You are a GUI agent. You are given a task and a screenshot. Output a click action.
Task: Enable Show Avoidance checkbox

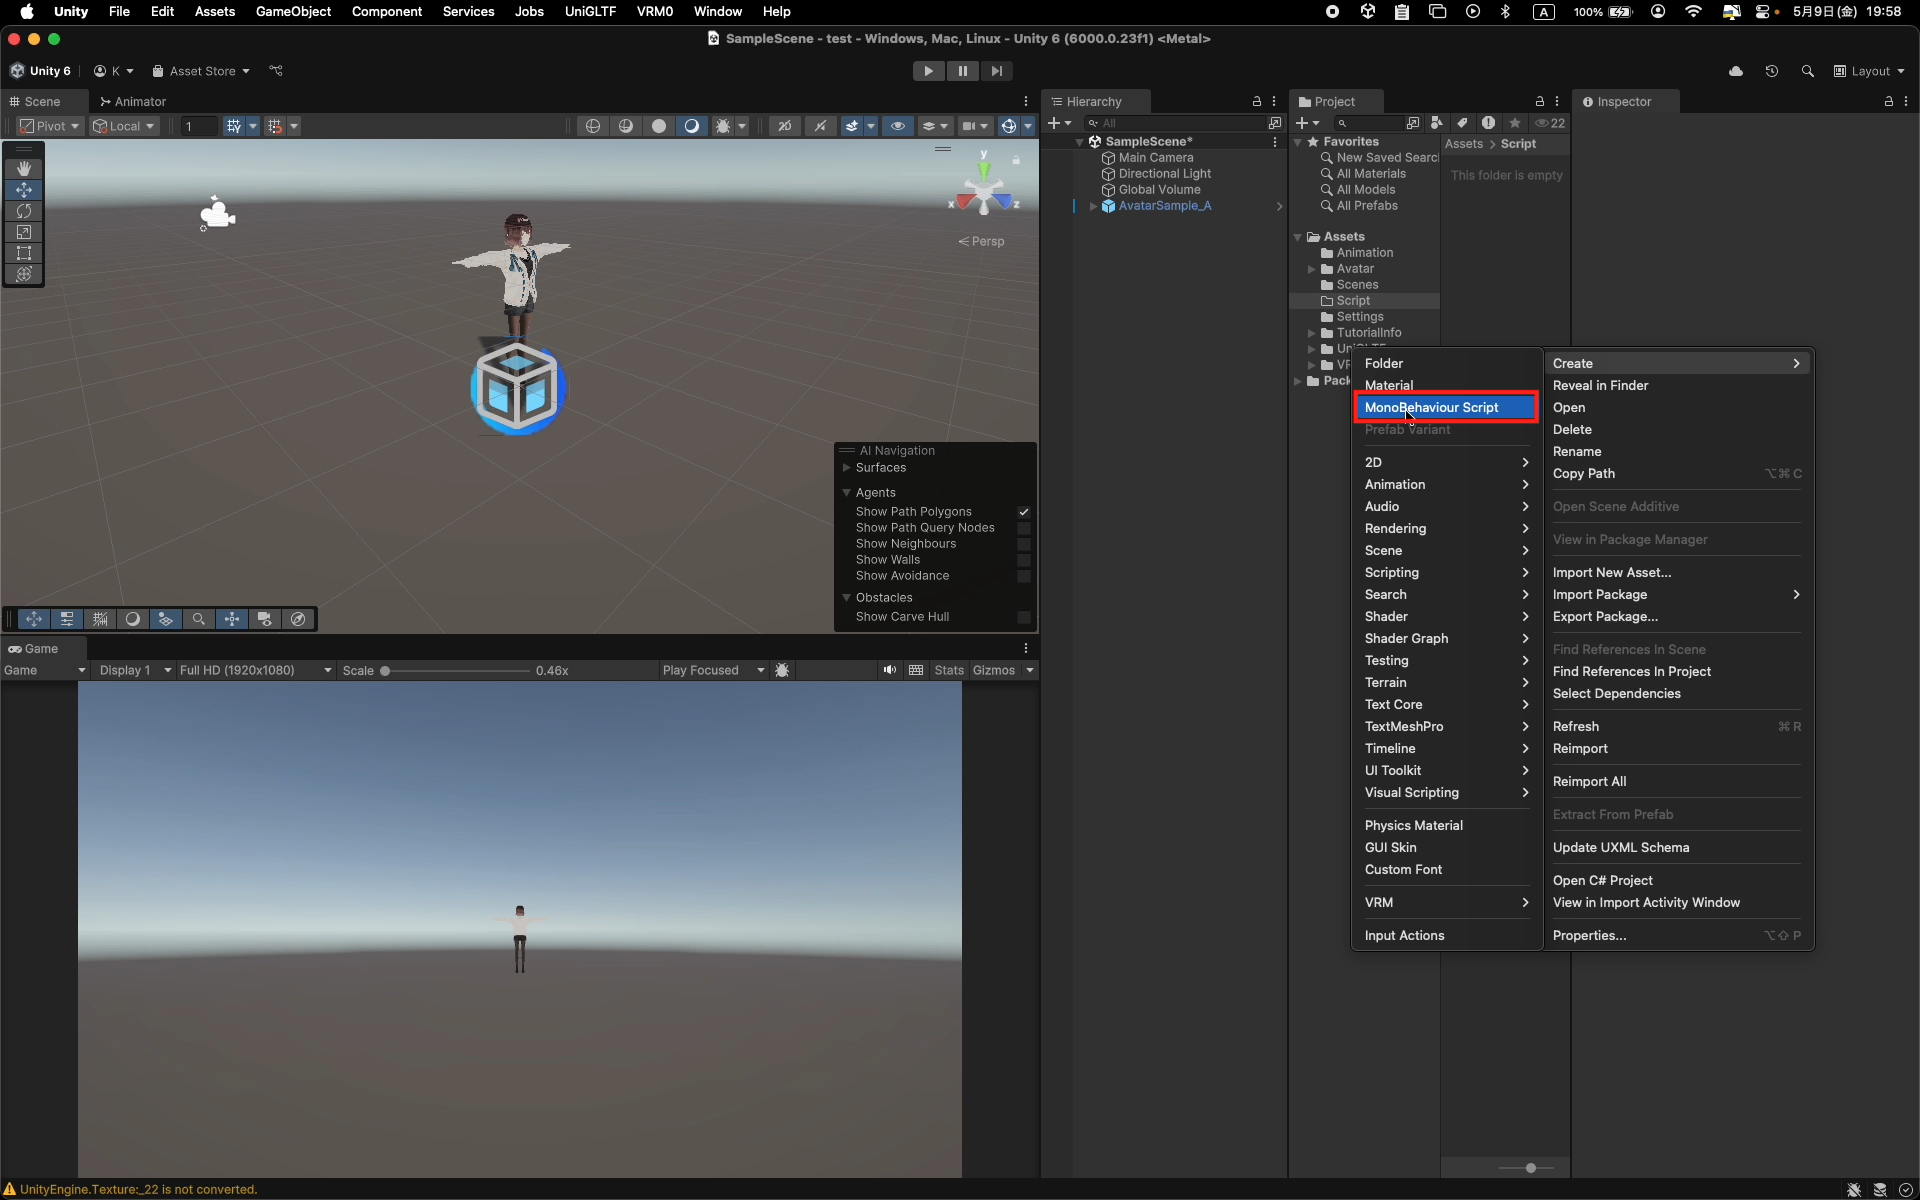point(1024,576)
